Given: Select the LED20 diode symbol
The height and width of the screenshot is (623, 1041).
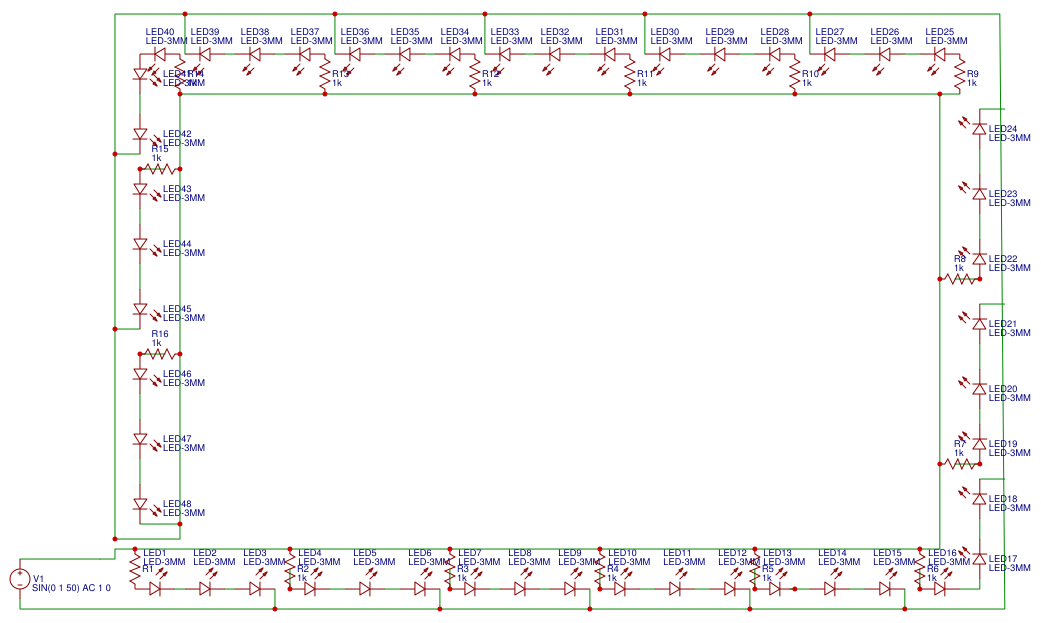Looking at the screenshot, I should click(x=979, y=388).
